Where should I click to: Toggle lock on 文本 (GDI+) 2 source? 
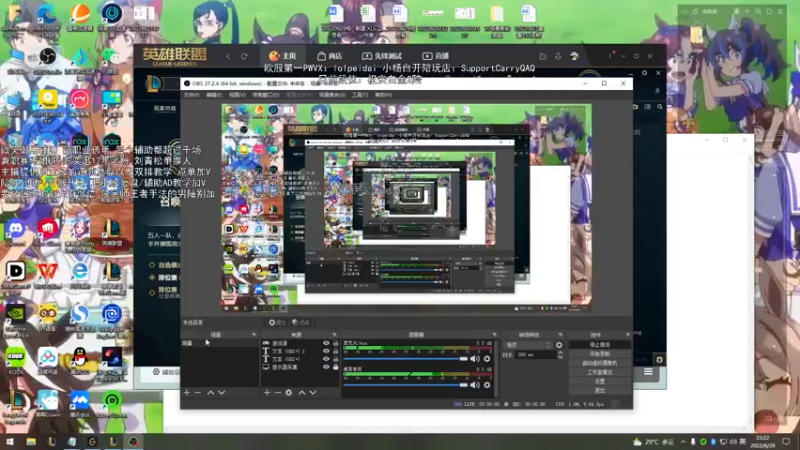335,351
